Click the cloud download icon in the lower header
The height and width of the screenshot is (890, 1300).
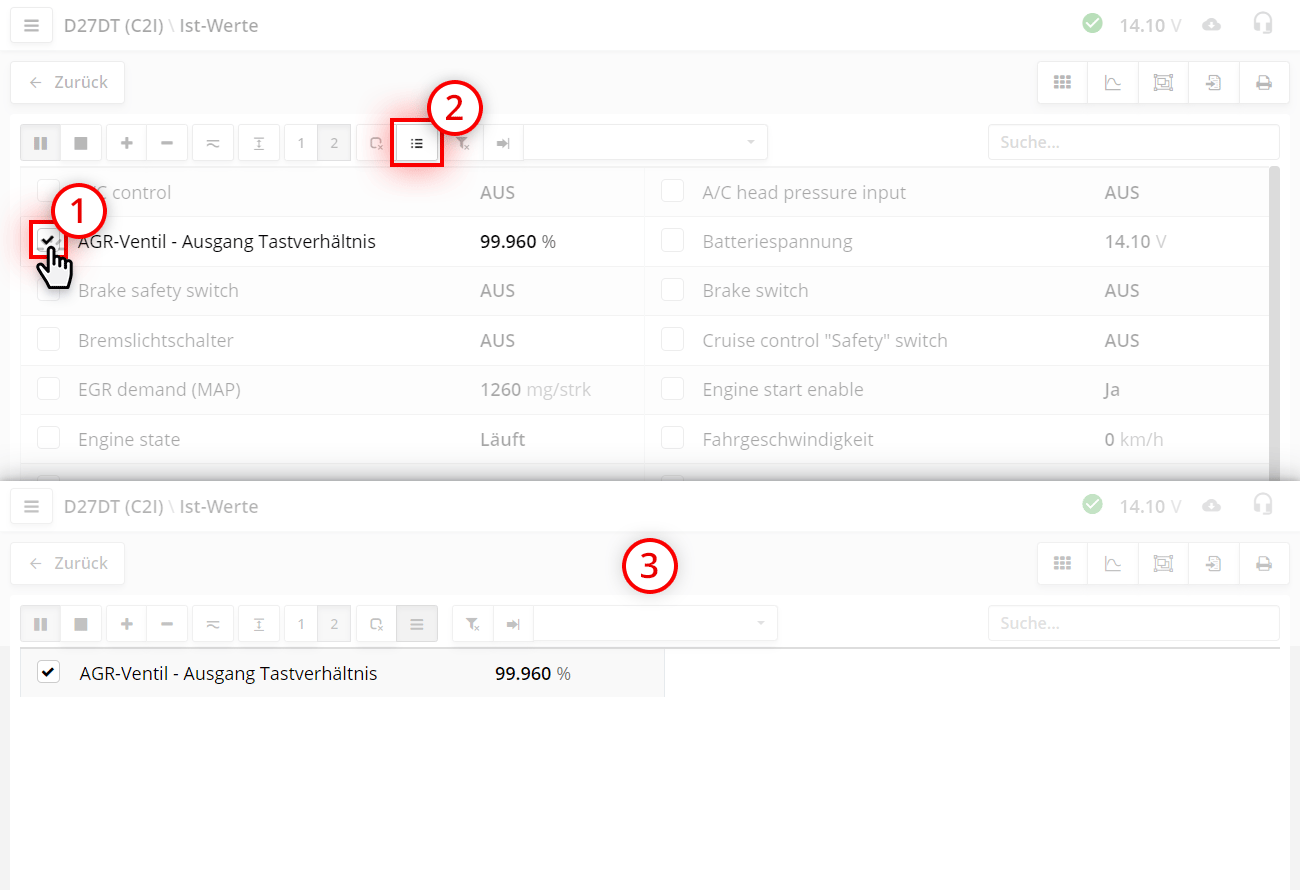1211,506
